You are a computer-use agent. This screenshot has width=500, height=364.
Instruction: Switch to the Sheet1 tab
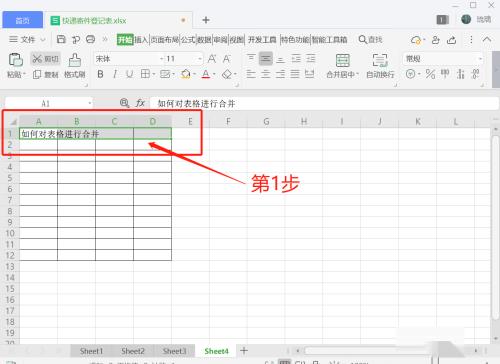[91, 351]
